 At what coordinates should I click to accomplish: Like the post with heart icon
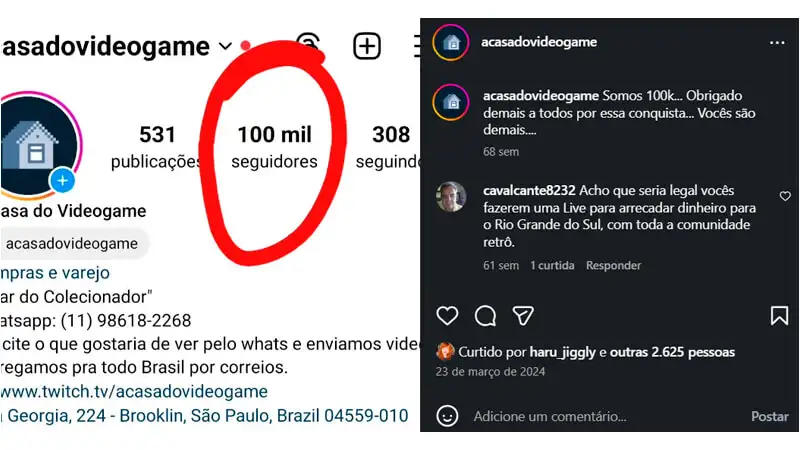click(x=447, y=316)
